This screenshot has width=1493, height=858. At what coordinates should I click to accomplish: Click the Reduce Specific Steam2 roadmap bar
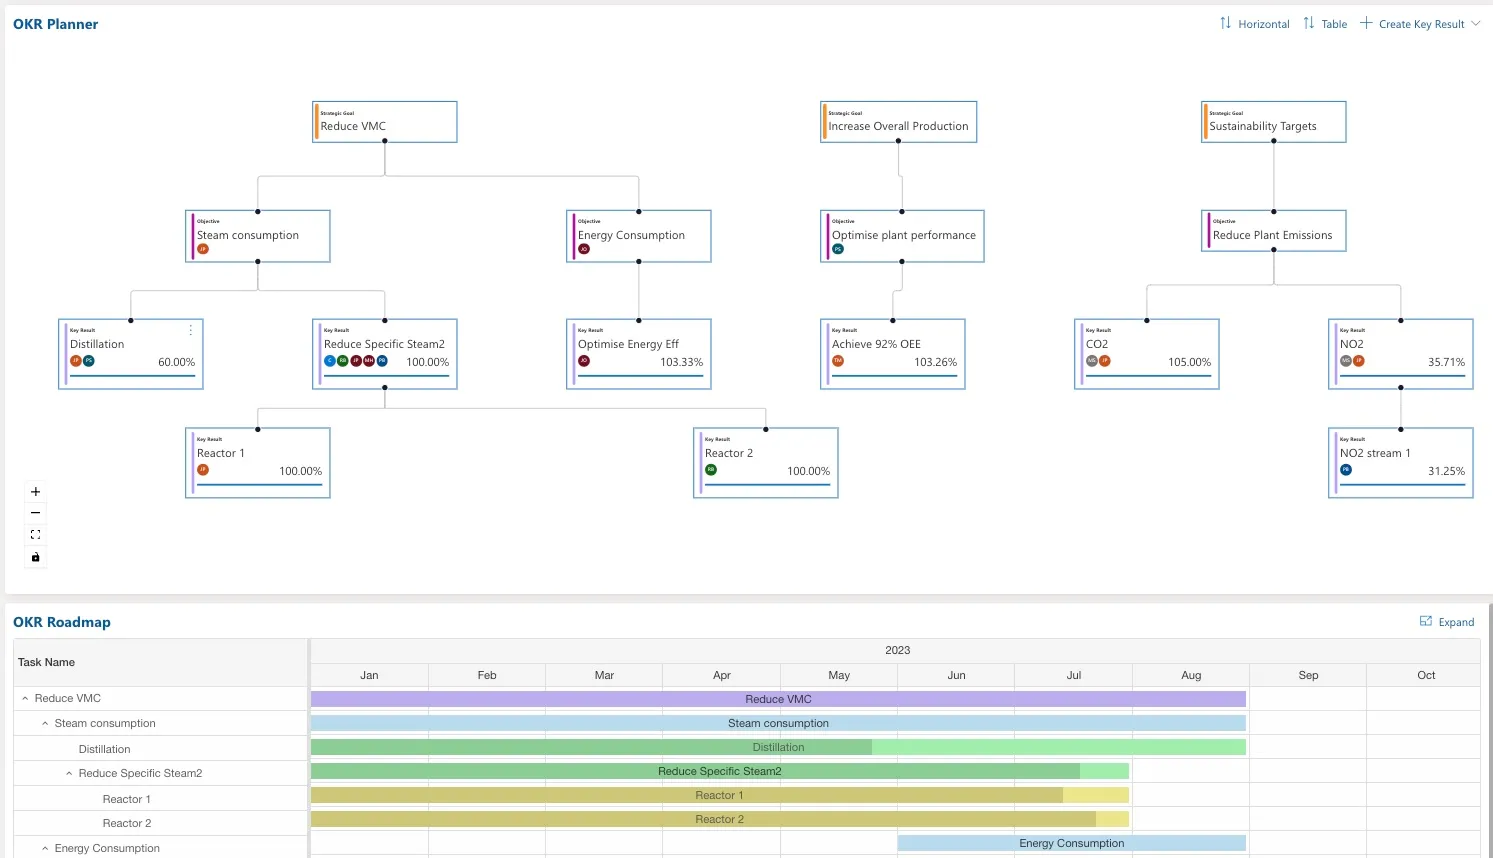tap(720, 771)
